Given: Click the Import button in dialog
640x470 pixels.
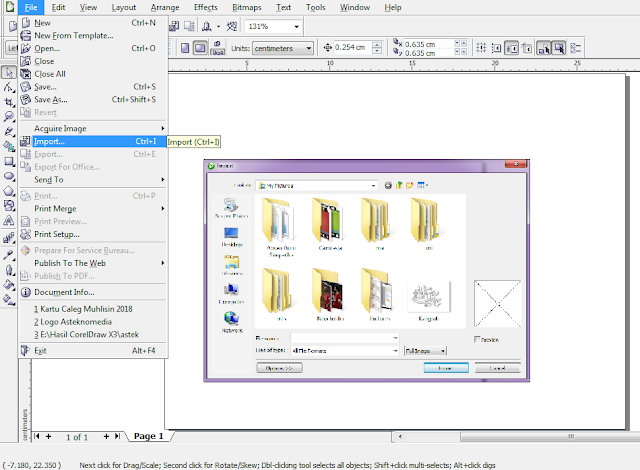Looking at the screenshot, I should (x=446, y=368).
